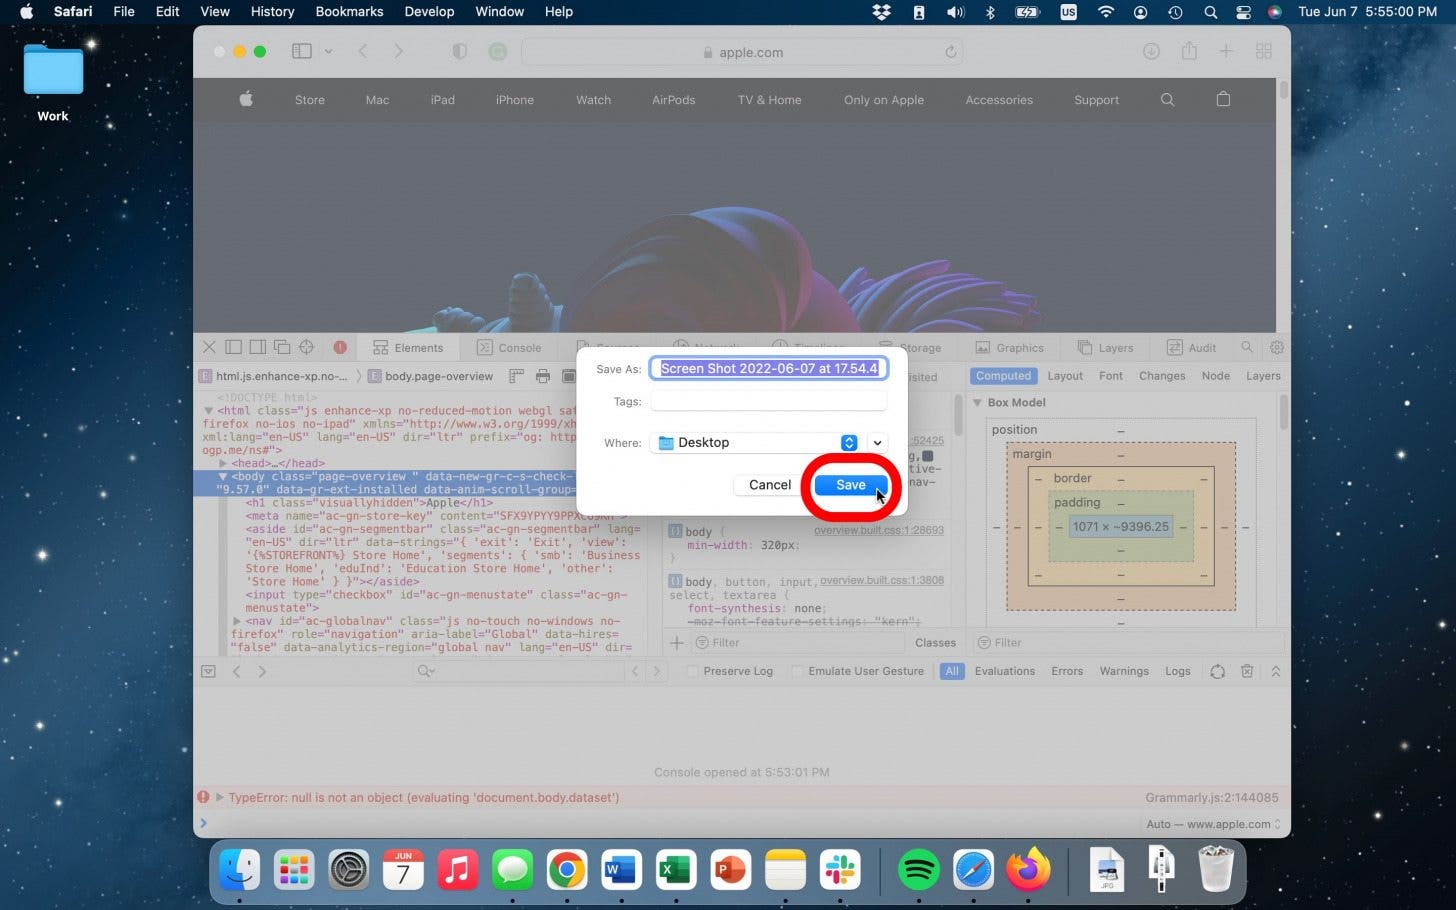Expand the save dialog with the disclosure chevron
Image resolution: width=1456 pixels, height=910 pixels.
click(877, 442)
